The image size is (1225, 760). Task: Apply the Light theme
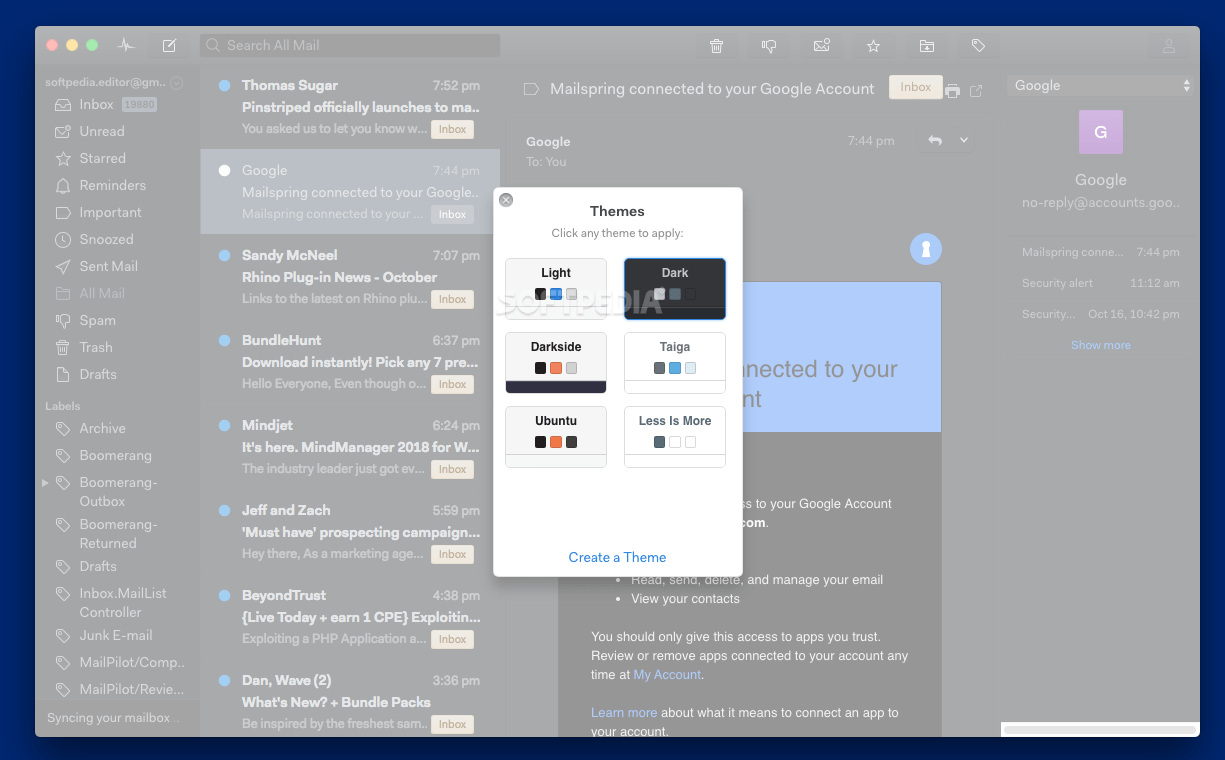tap(556, 289)
